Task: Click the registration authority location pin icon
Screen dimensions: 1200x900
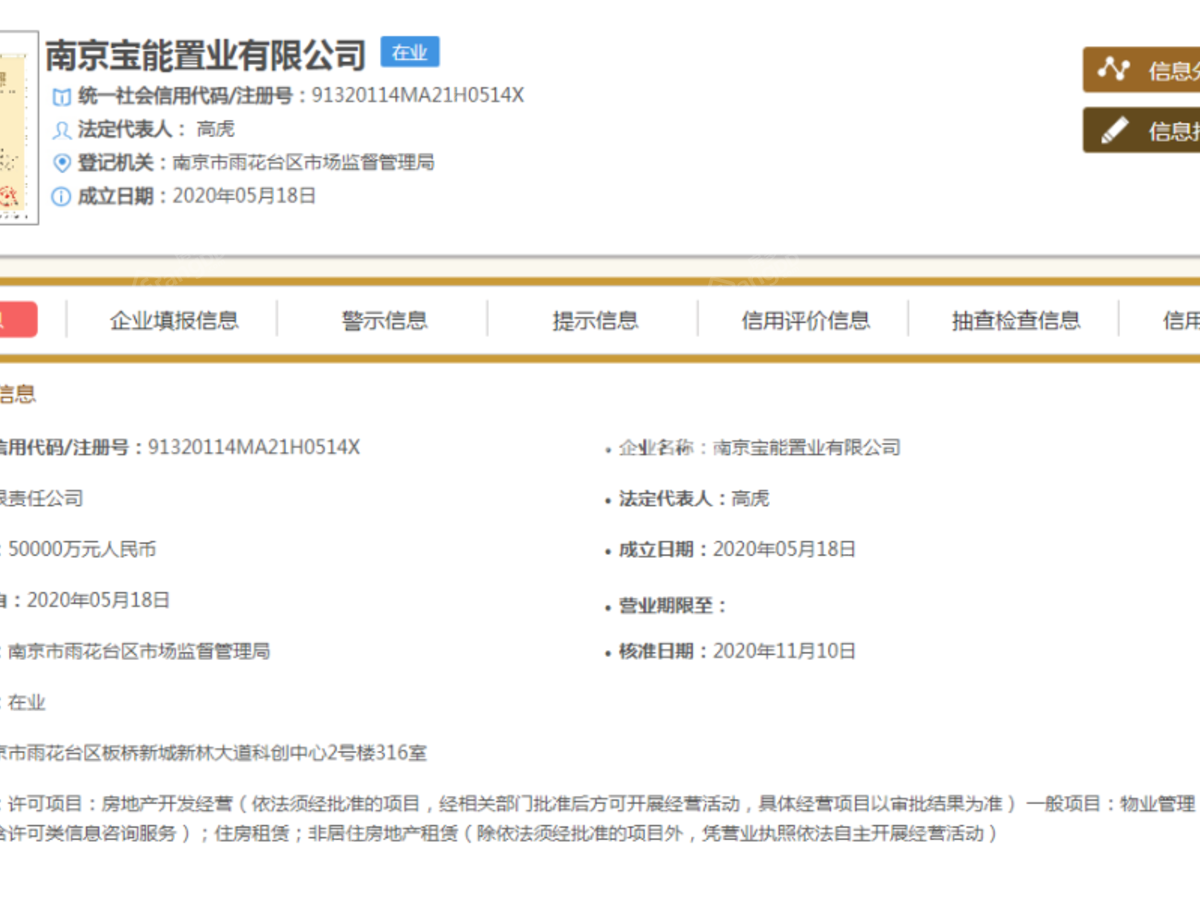Action: (62, 163)
